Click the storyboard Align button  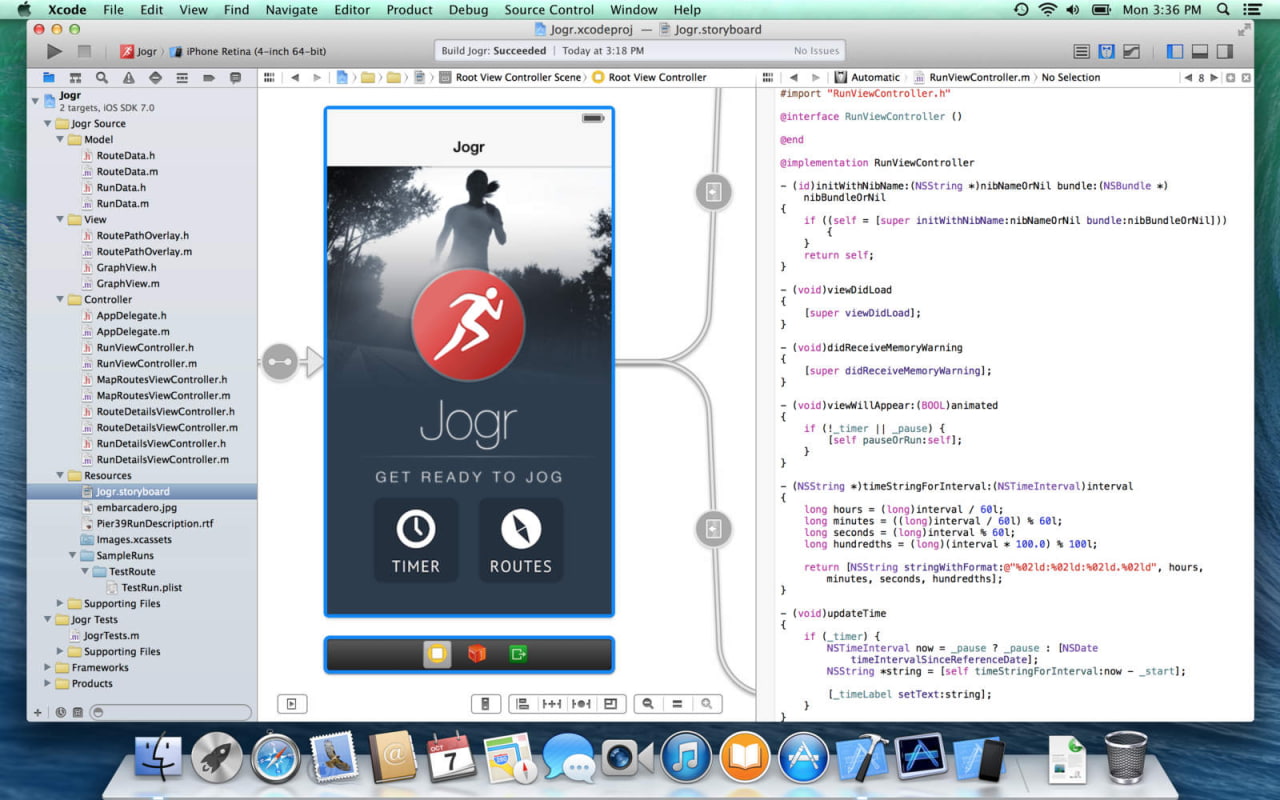522,704
